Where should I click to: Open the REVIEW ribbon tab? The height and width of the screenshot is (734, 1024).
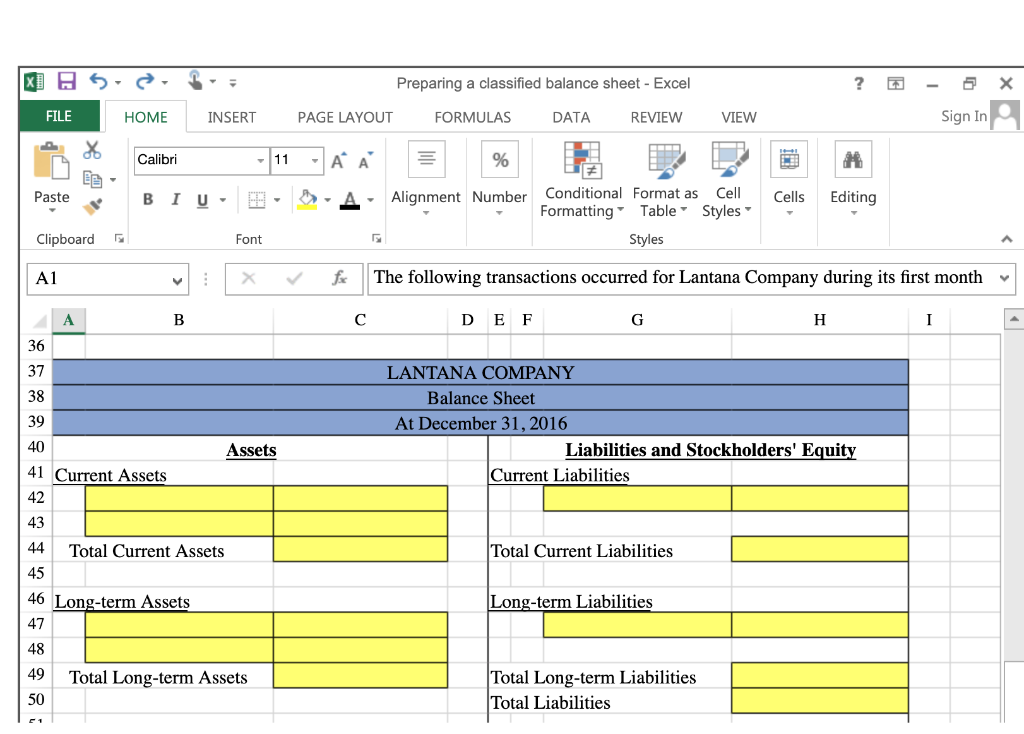coord(655,117)
